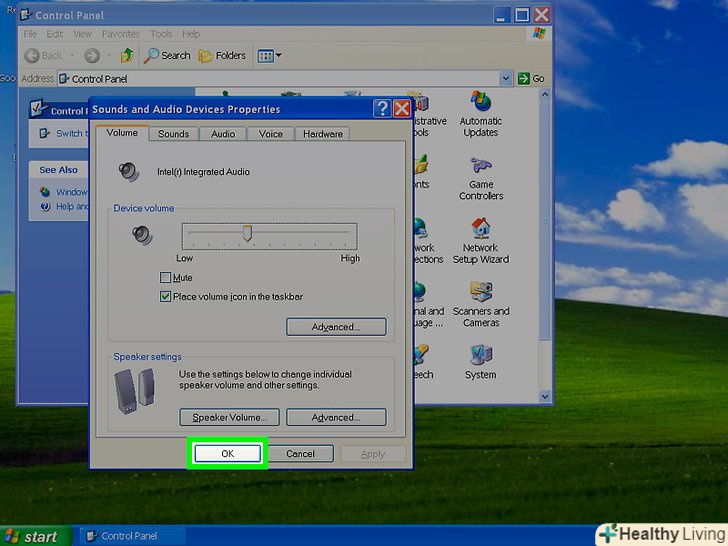The height and width of the screenshot is (546, 728).
Task: Expand the Address bar dropdown
Action: tap(507, 79)
